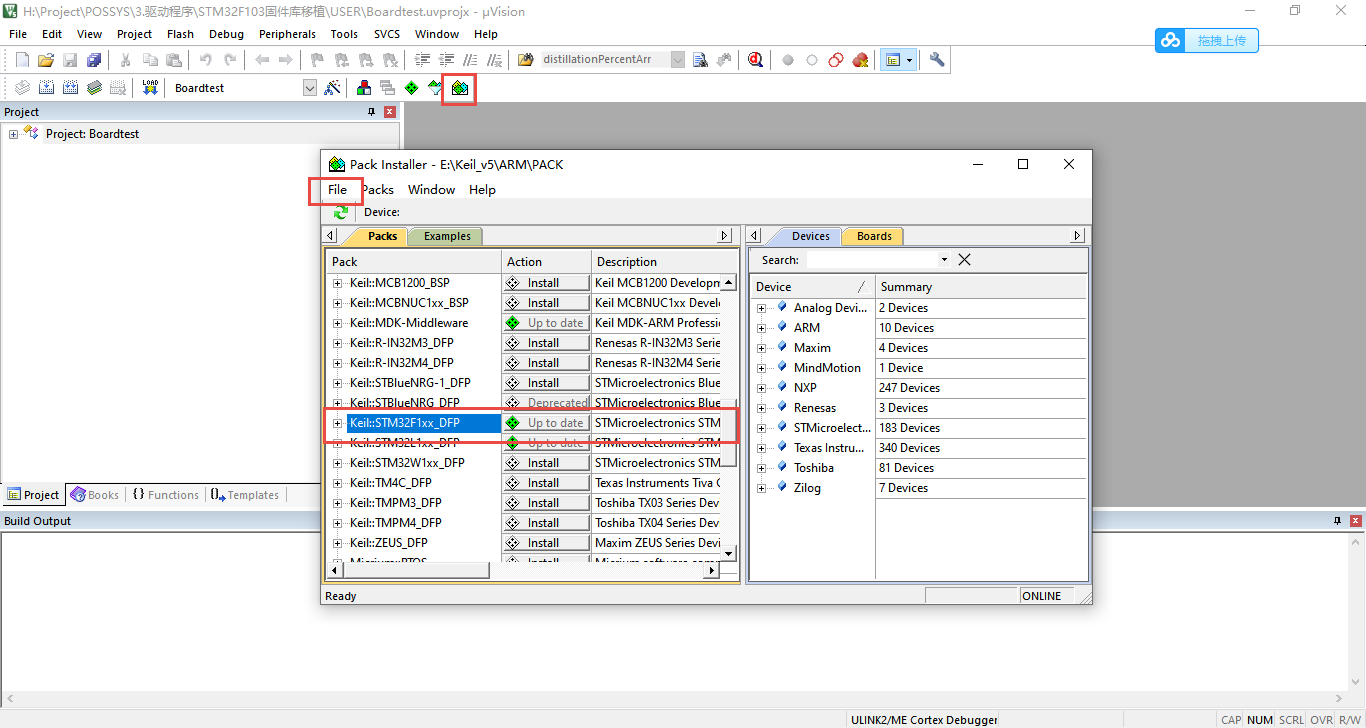
Task: Click the 拖拽上传 upload widget
Action: click(1207, 41)
